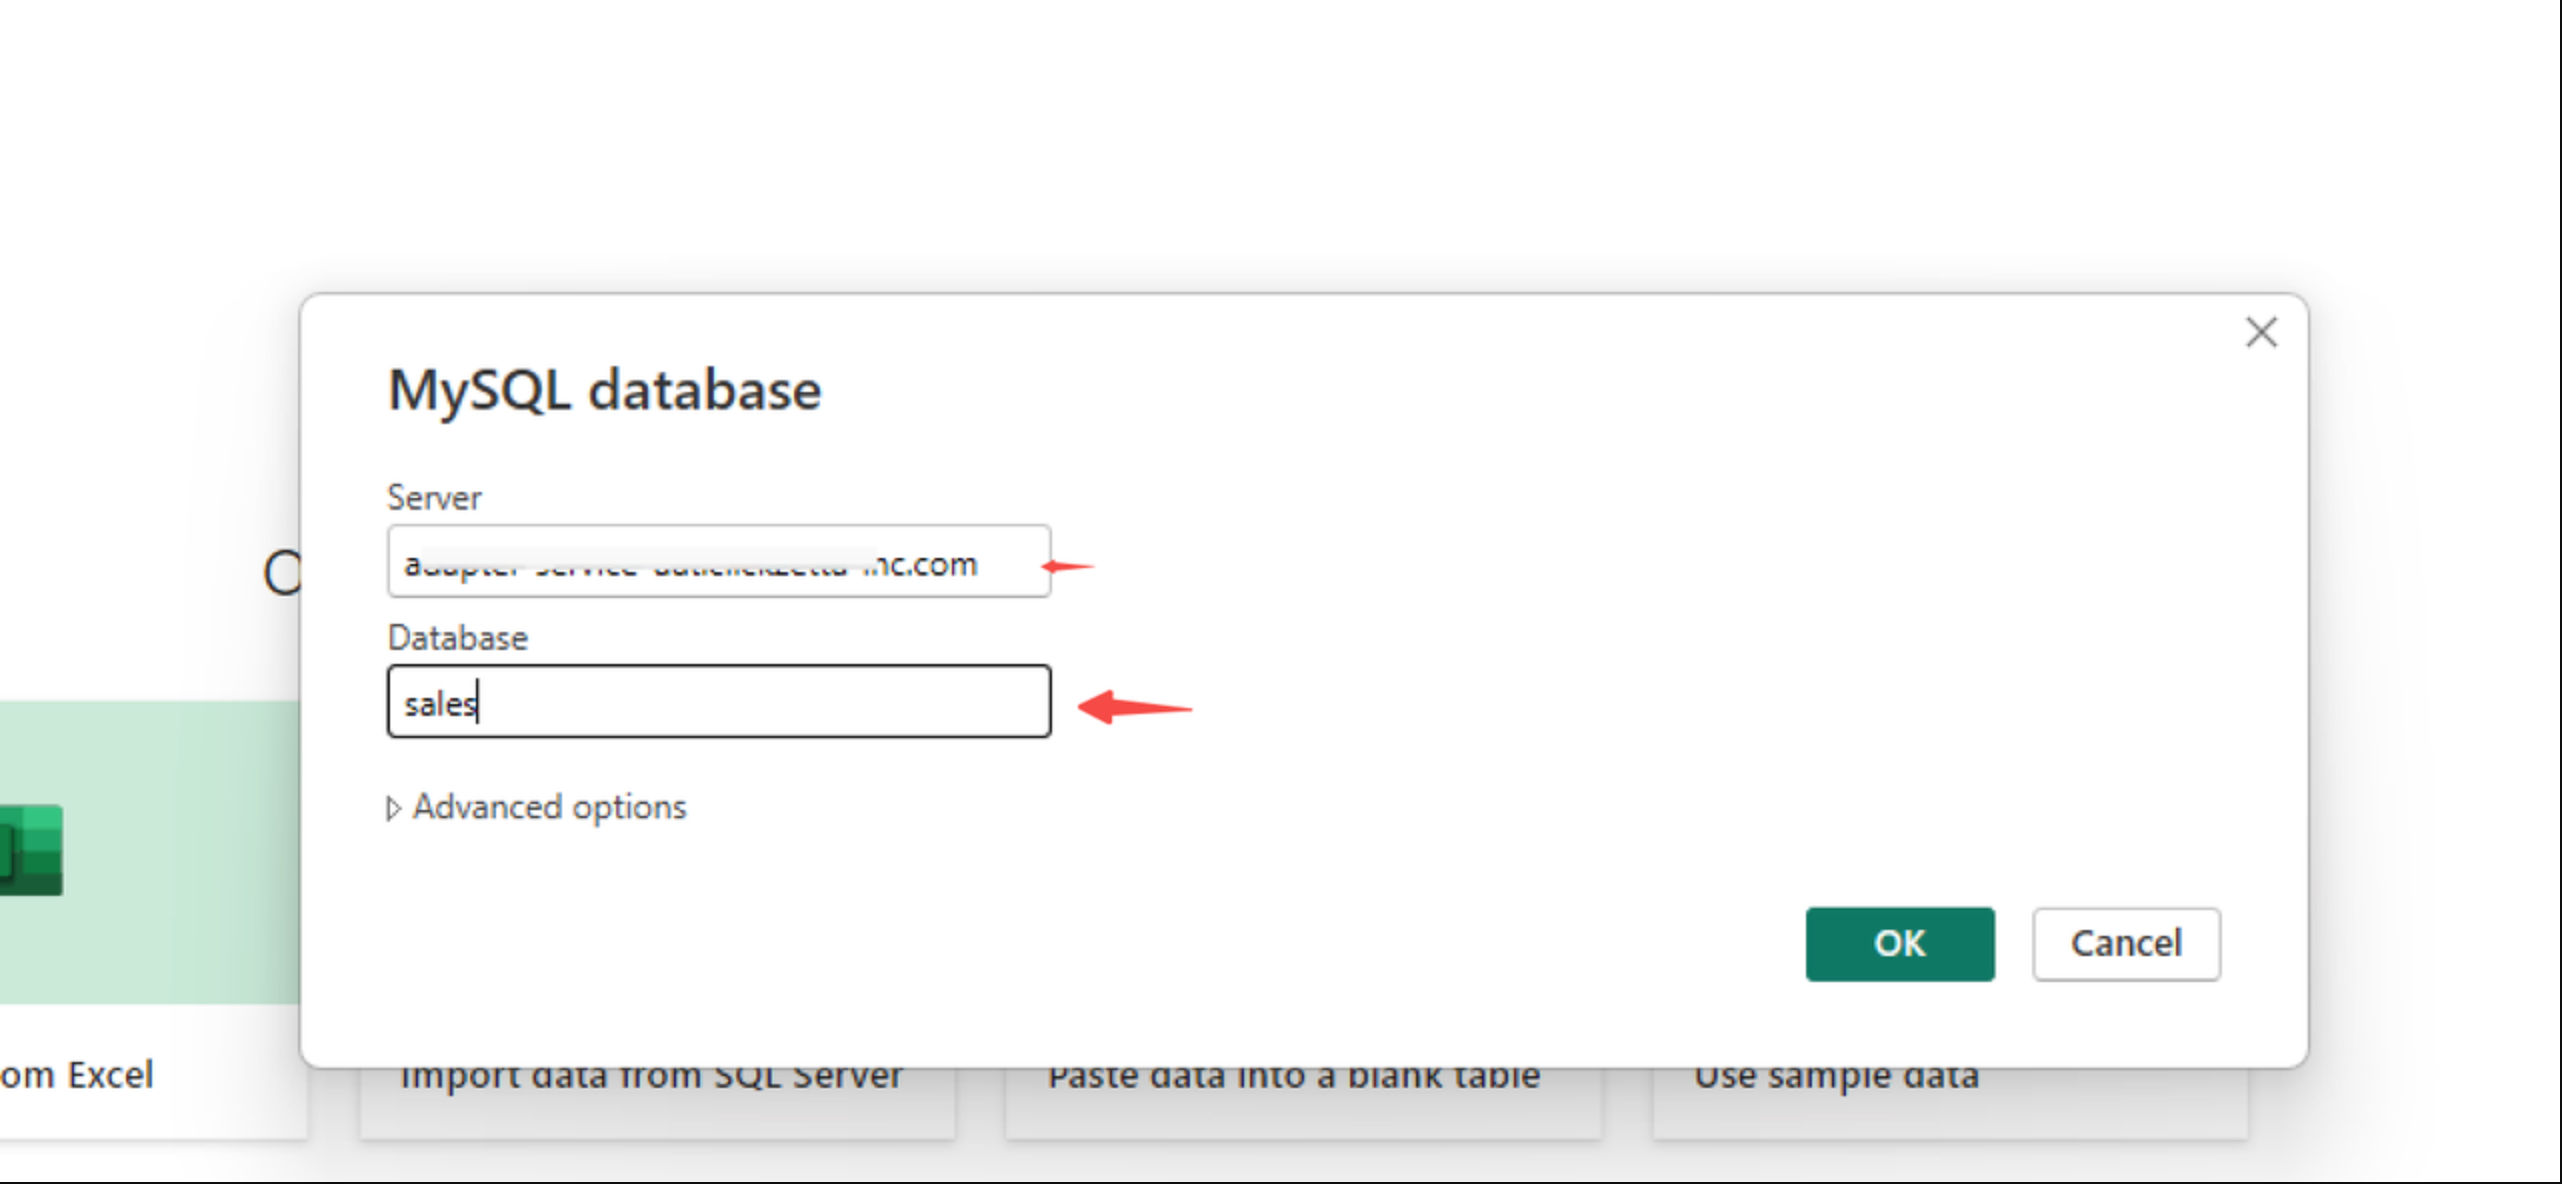
Task: Click the partially hidden heading letter left of dialog
Action: (x=281, y=574)
